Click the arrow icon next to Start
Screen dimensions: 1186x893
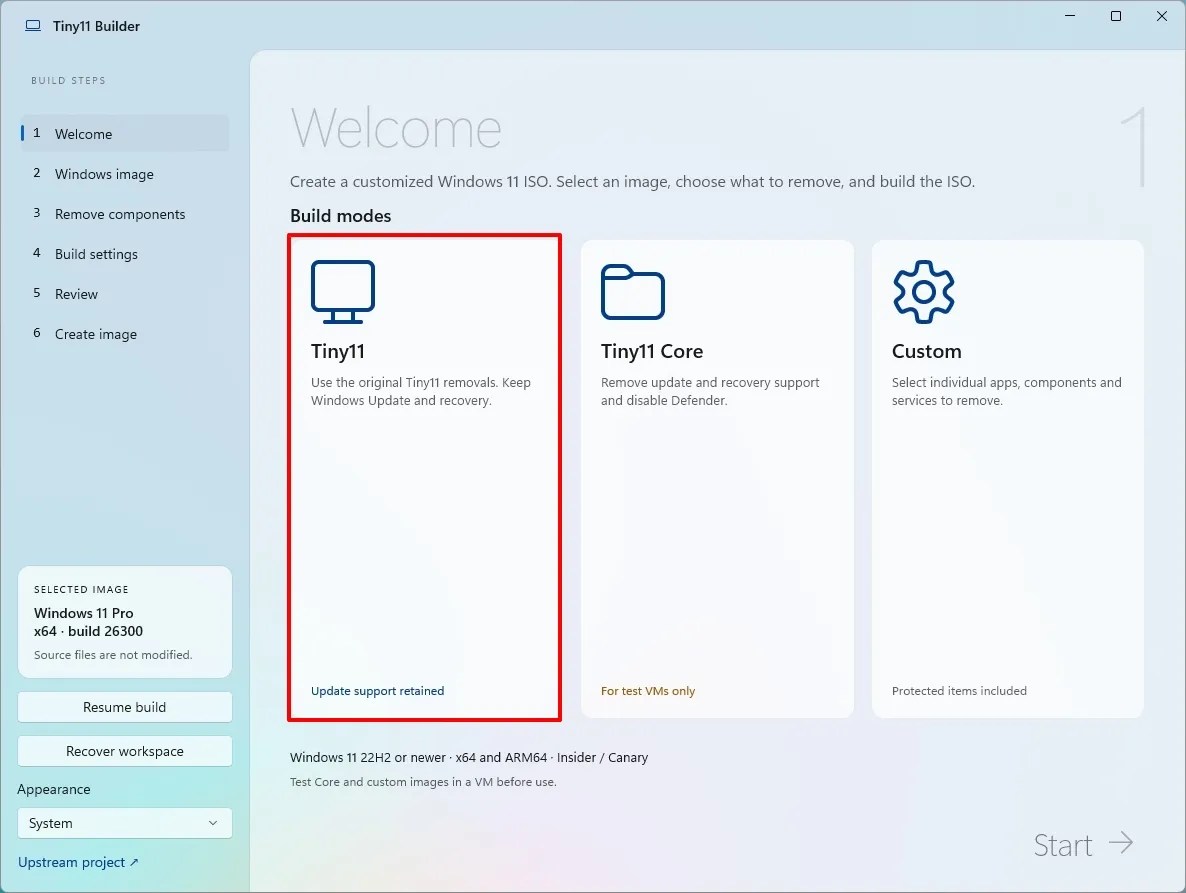(x=1121, y=843)
